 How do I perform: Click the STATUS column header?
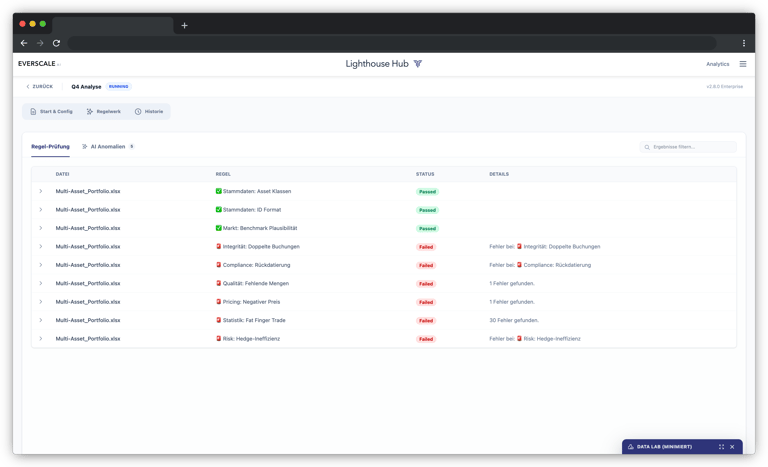(425, 174)
